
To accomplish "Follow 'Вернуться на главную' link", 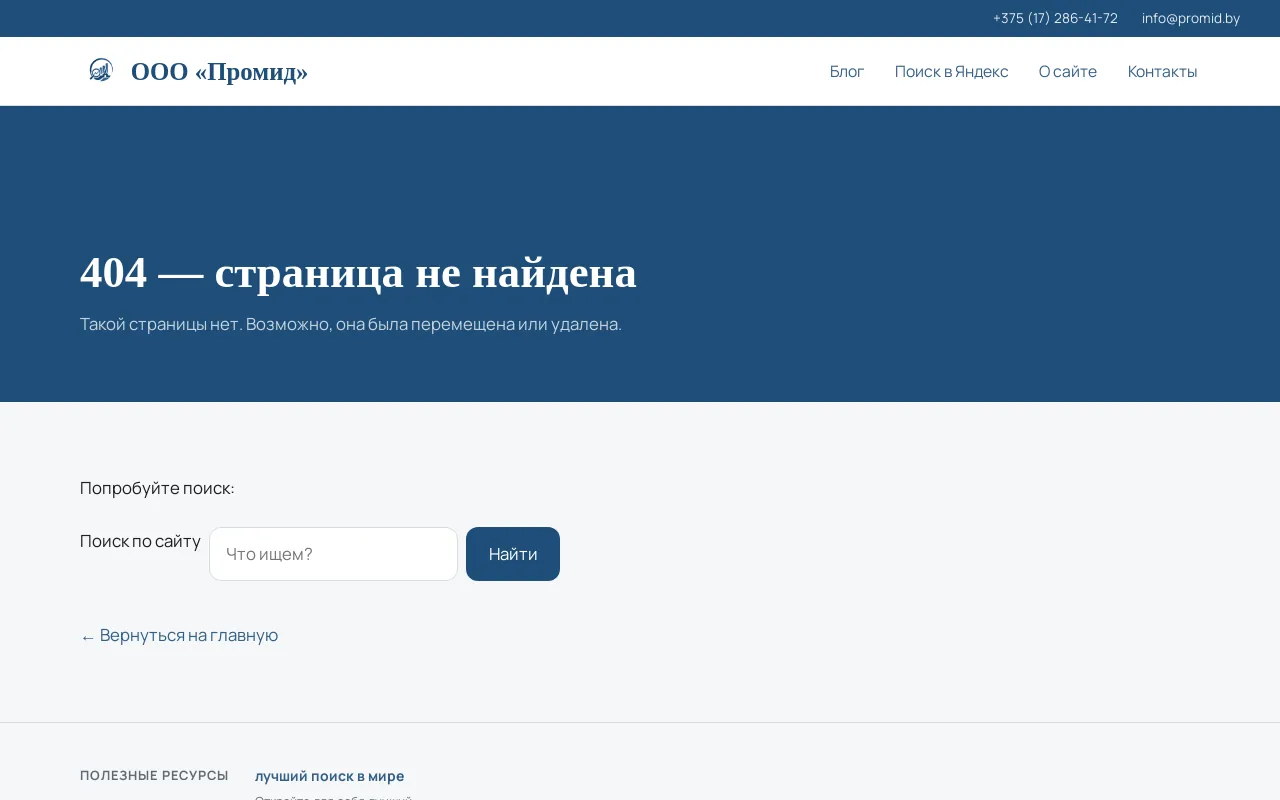I will point(179,635).
